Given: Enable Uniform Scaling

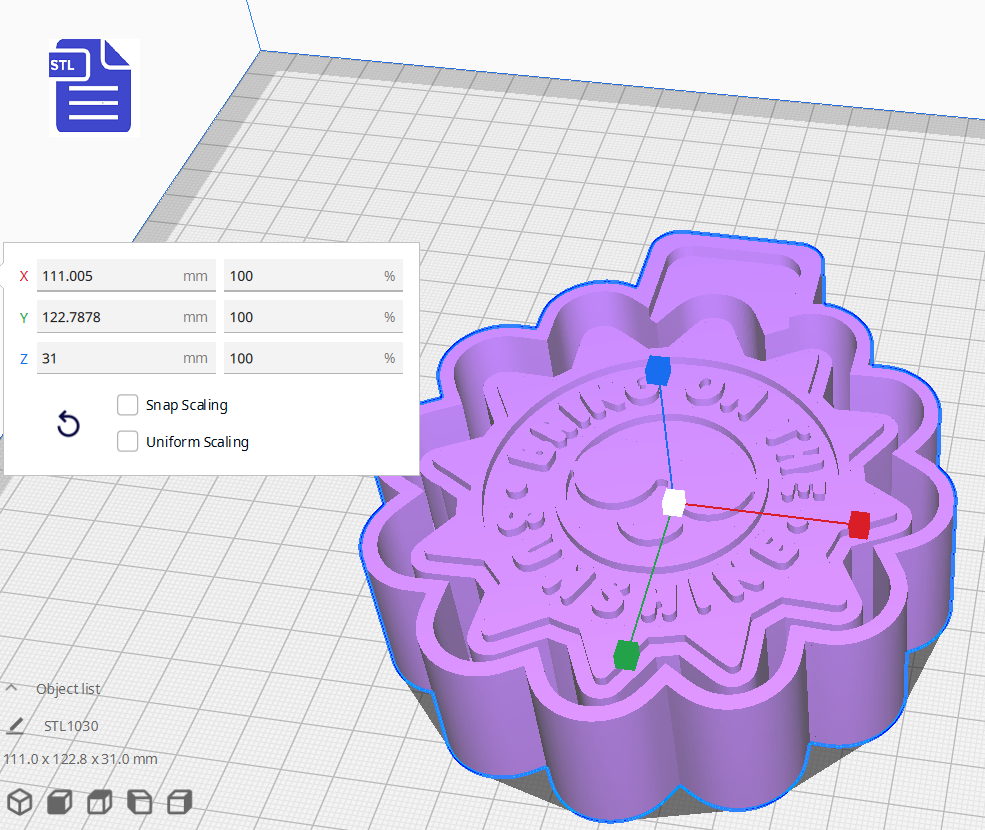Looking at the screenshot, I should 127,441.
